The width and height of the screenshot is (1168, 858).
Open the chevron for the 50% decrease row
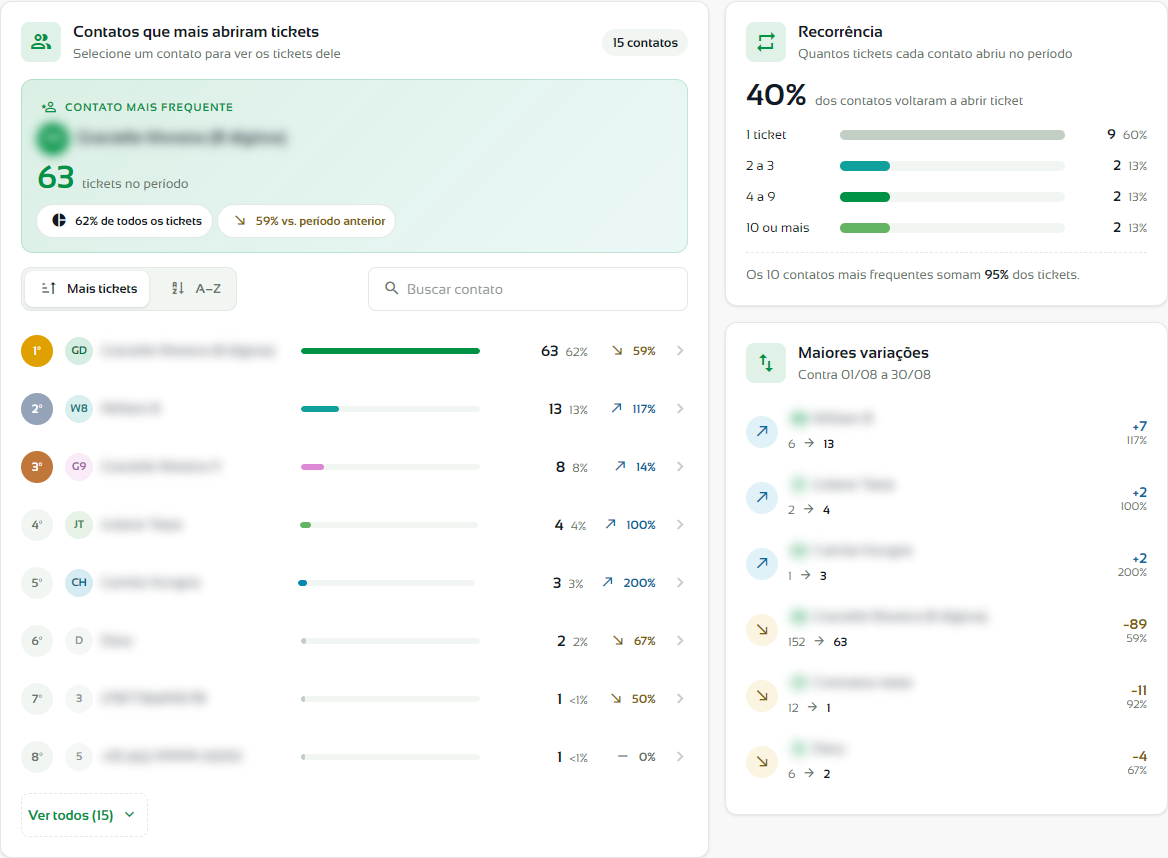tap(680, 699)
